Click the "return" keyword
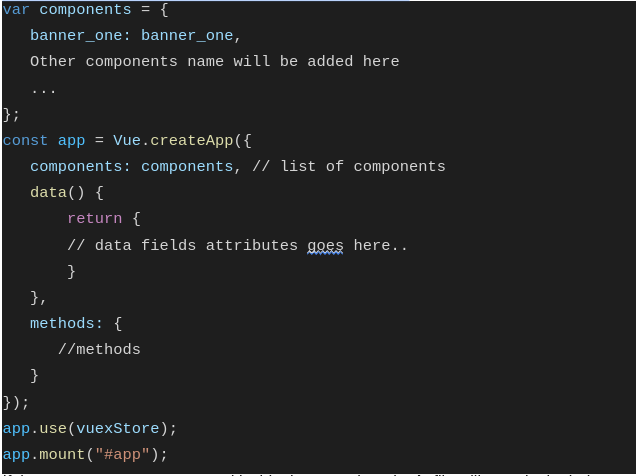Screen dimensions: 637x476 [x=94, y=219]
